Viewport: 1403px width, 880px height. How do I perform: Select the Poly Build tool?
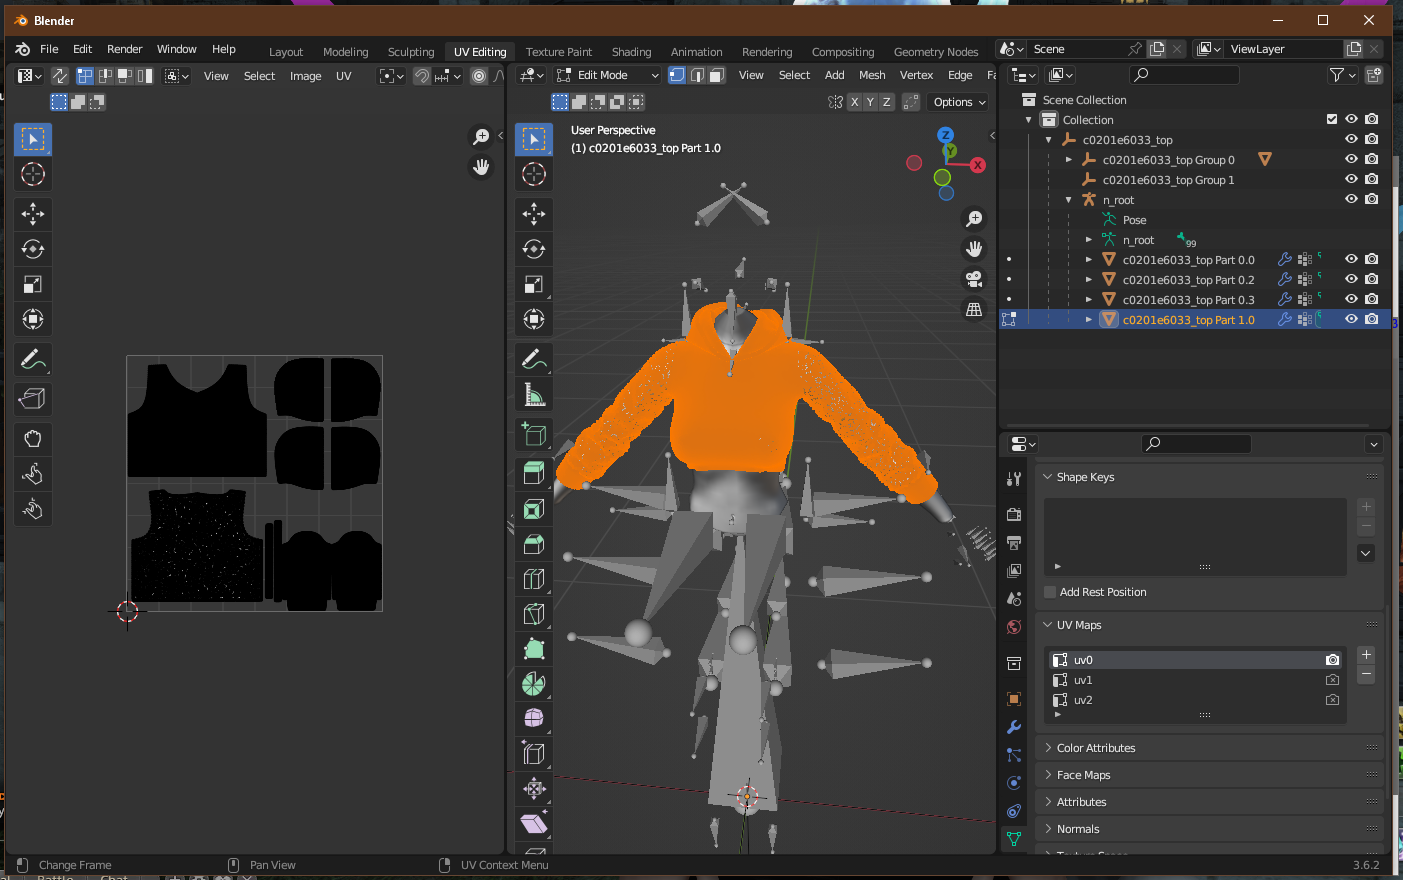(x=534, y=649)
